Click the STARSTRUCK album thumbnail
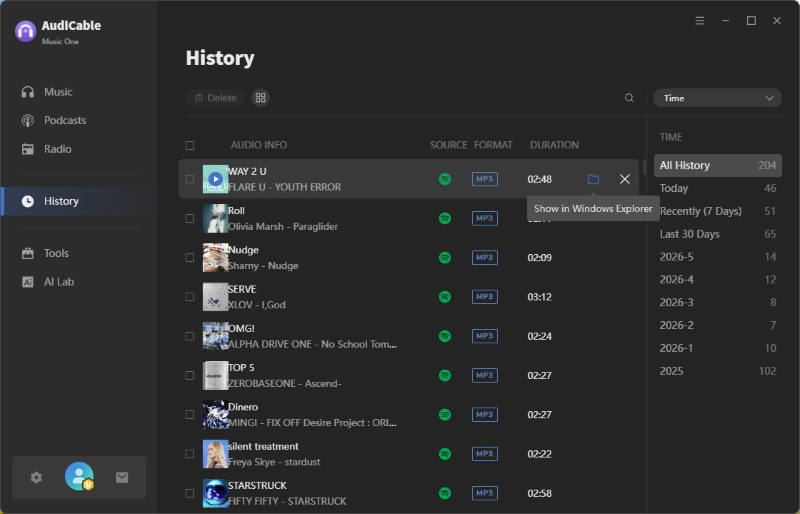 pyautogui.click(x=215, y=494)
